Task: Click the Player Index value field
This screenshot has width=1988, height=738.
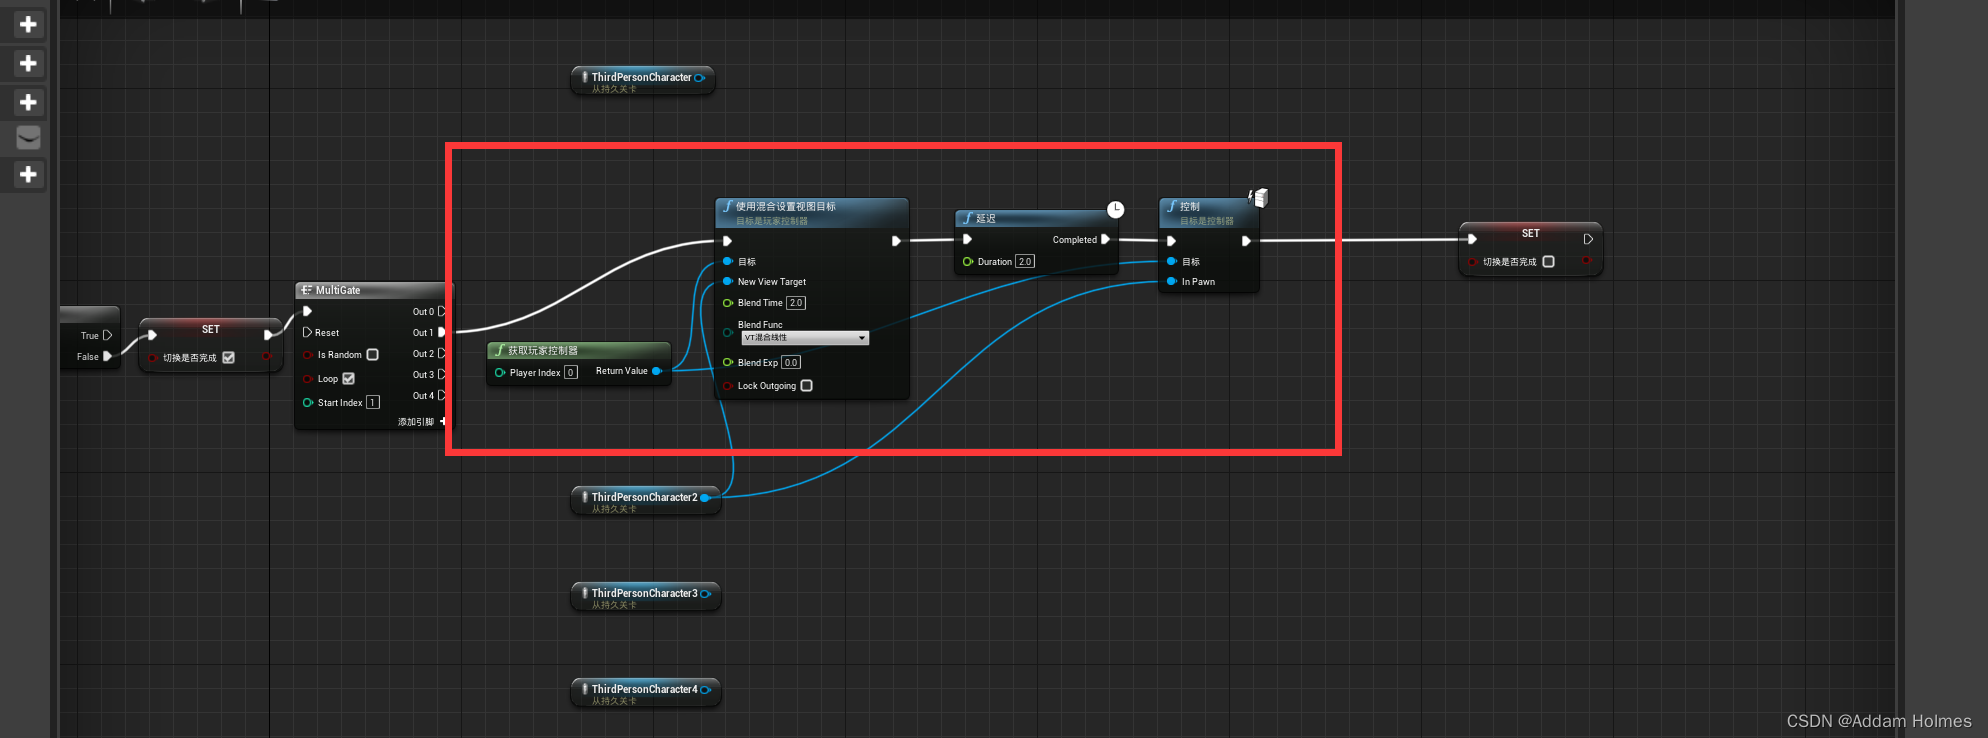Action: 570,372
